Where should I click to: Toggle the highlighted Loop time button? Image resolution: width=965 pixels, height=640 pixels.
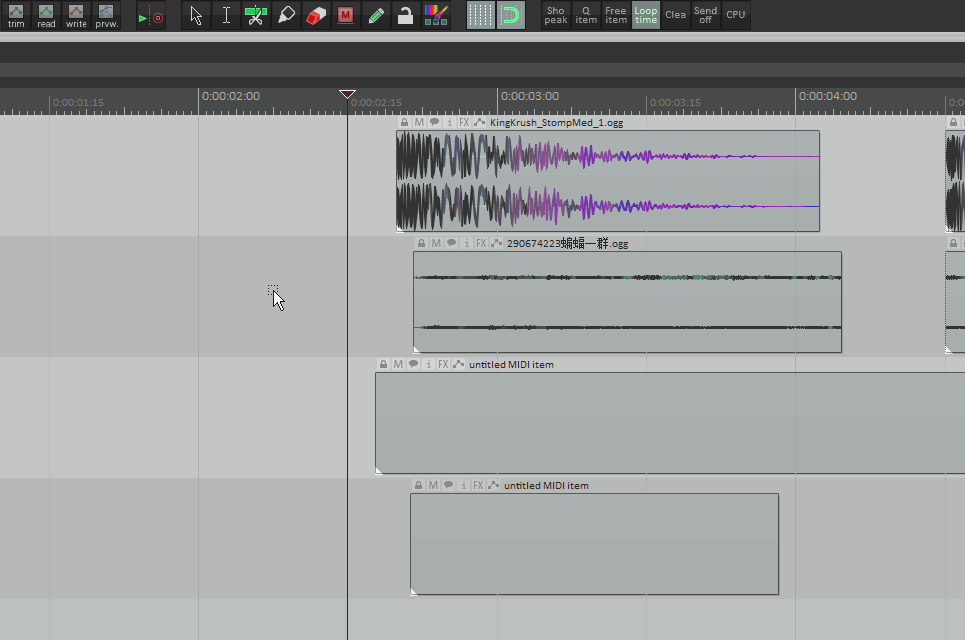point(646,15)
